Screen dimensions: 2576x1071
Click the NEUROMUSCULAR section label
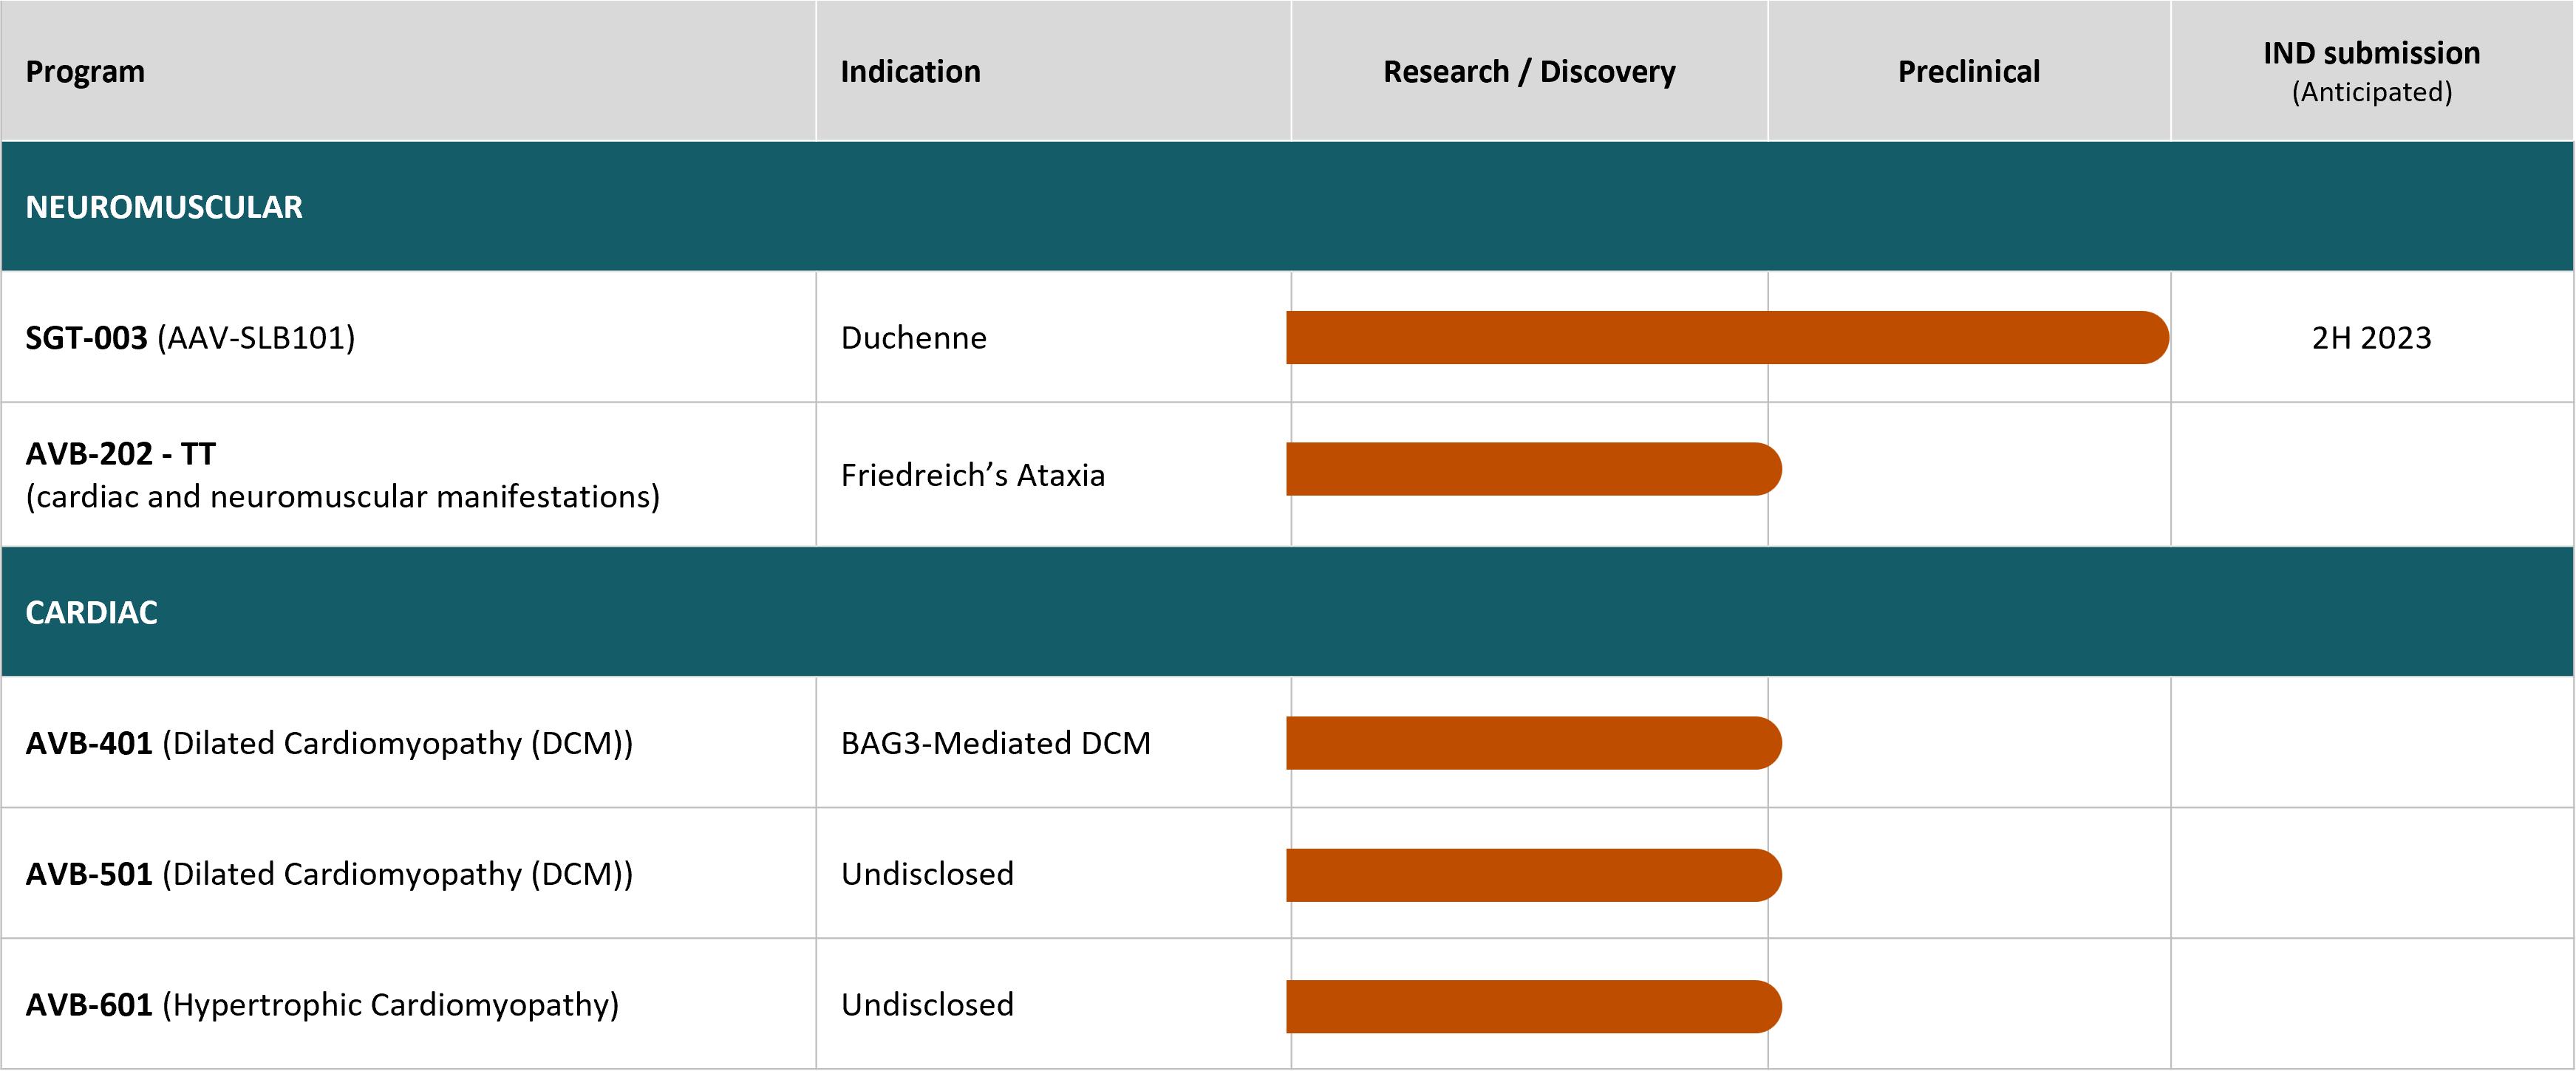164,207
